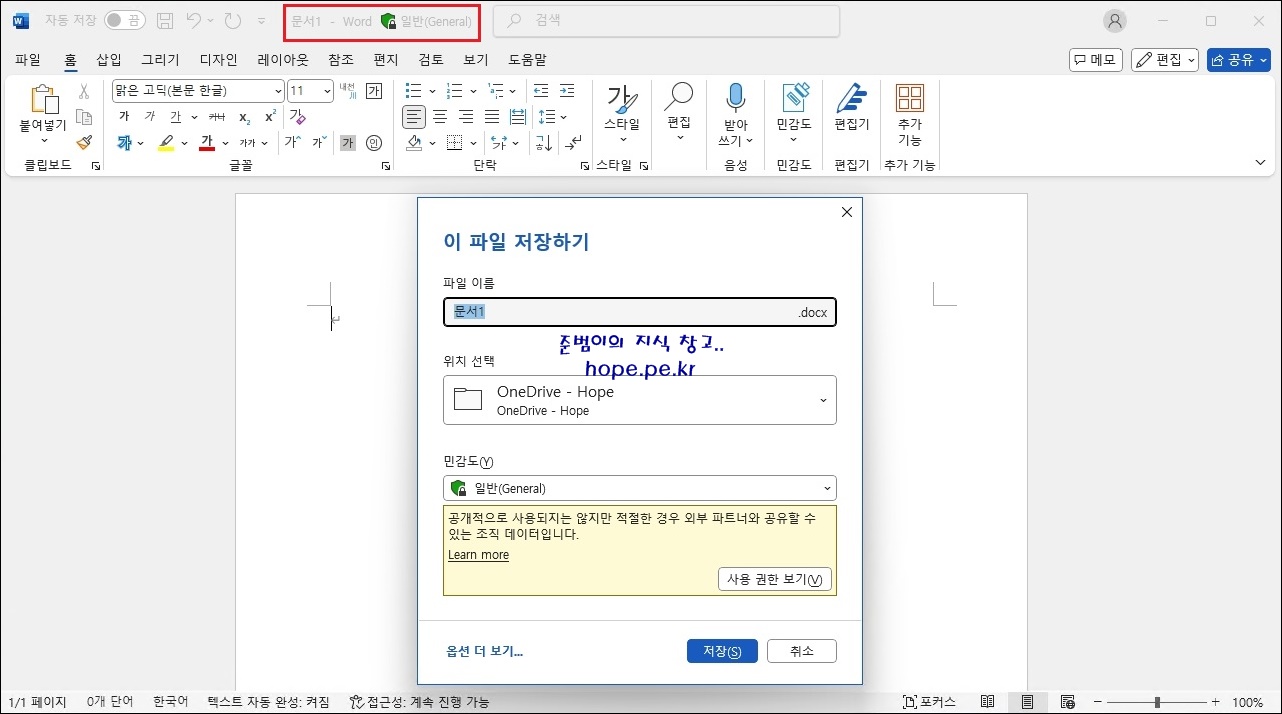The height and width of the screenshot is (714, 1282).
Task: Click the enclosed character icon
Action: click(374, 143)
